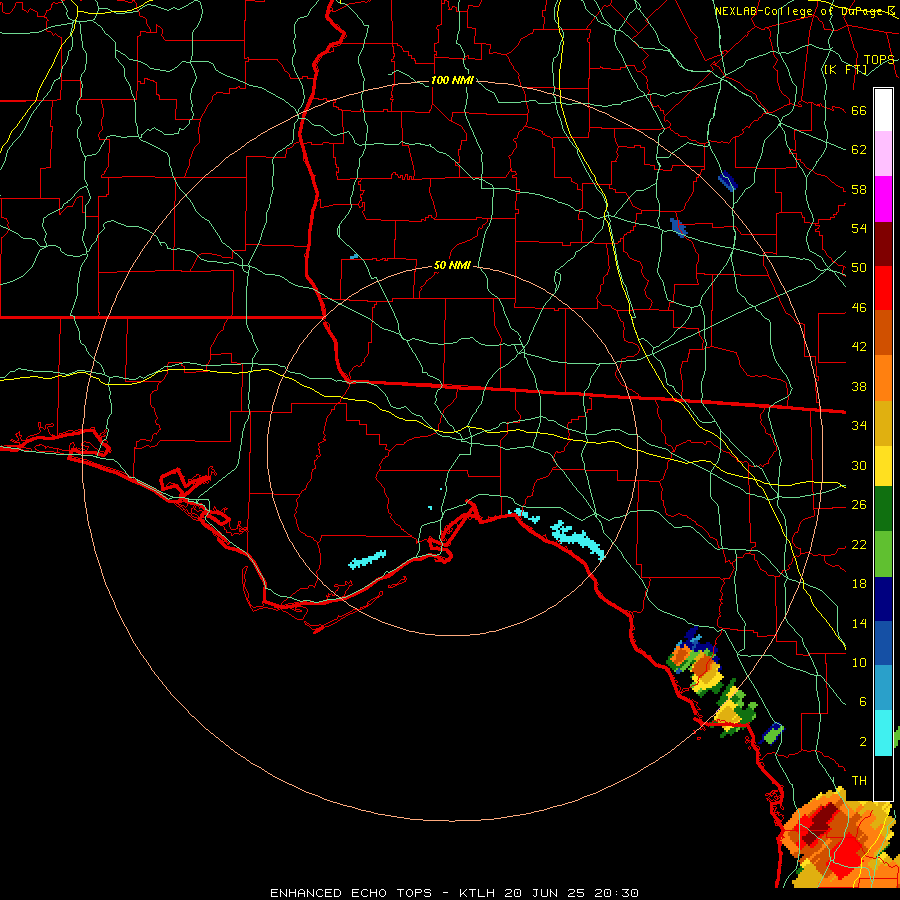Pick the burnt orange legend swatch
This screenshot has height=900, width=900.
(883, 333)
